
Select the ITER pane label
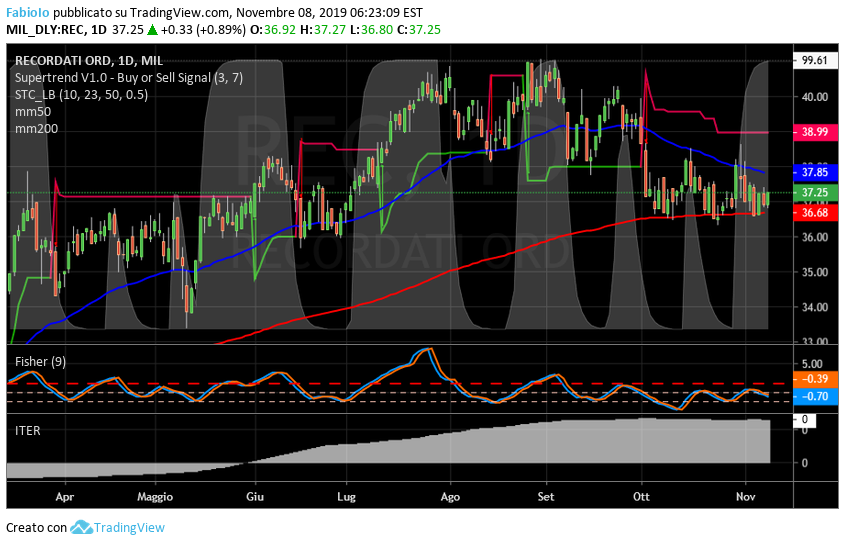pyautogui.click(x=28, y=429)
